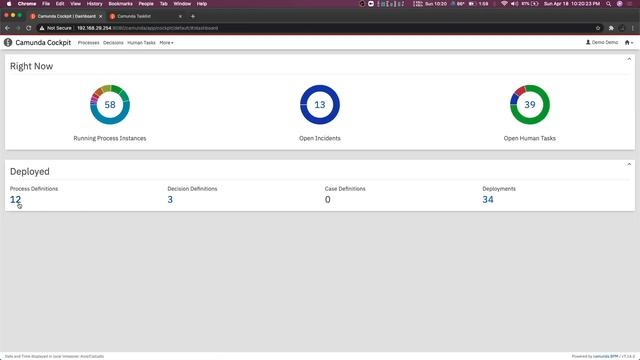Collapse the Right Now section

click(x=629, y=59)
